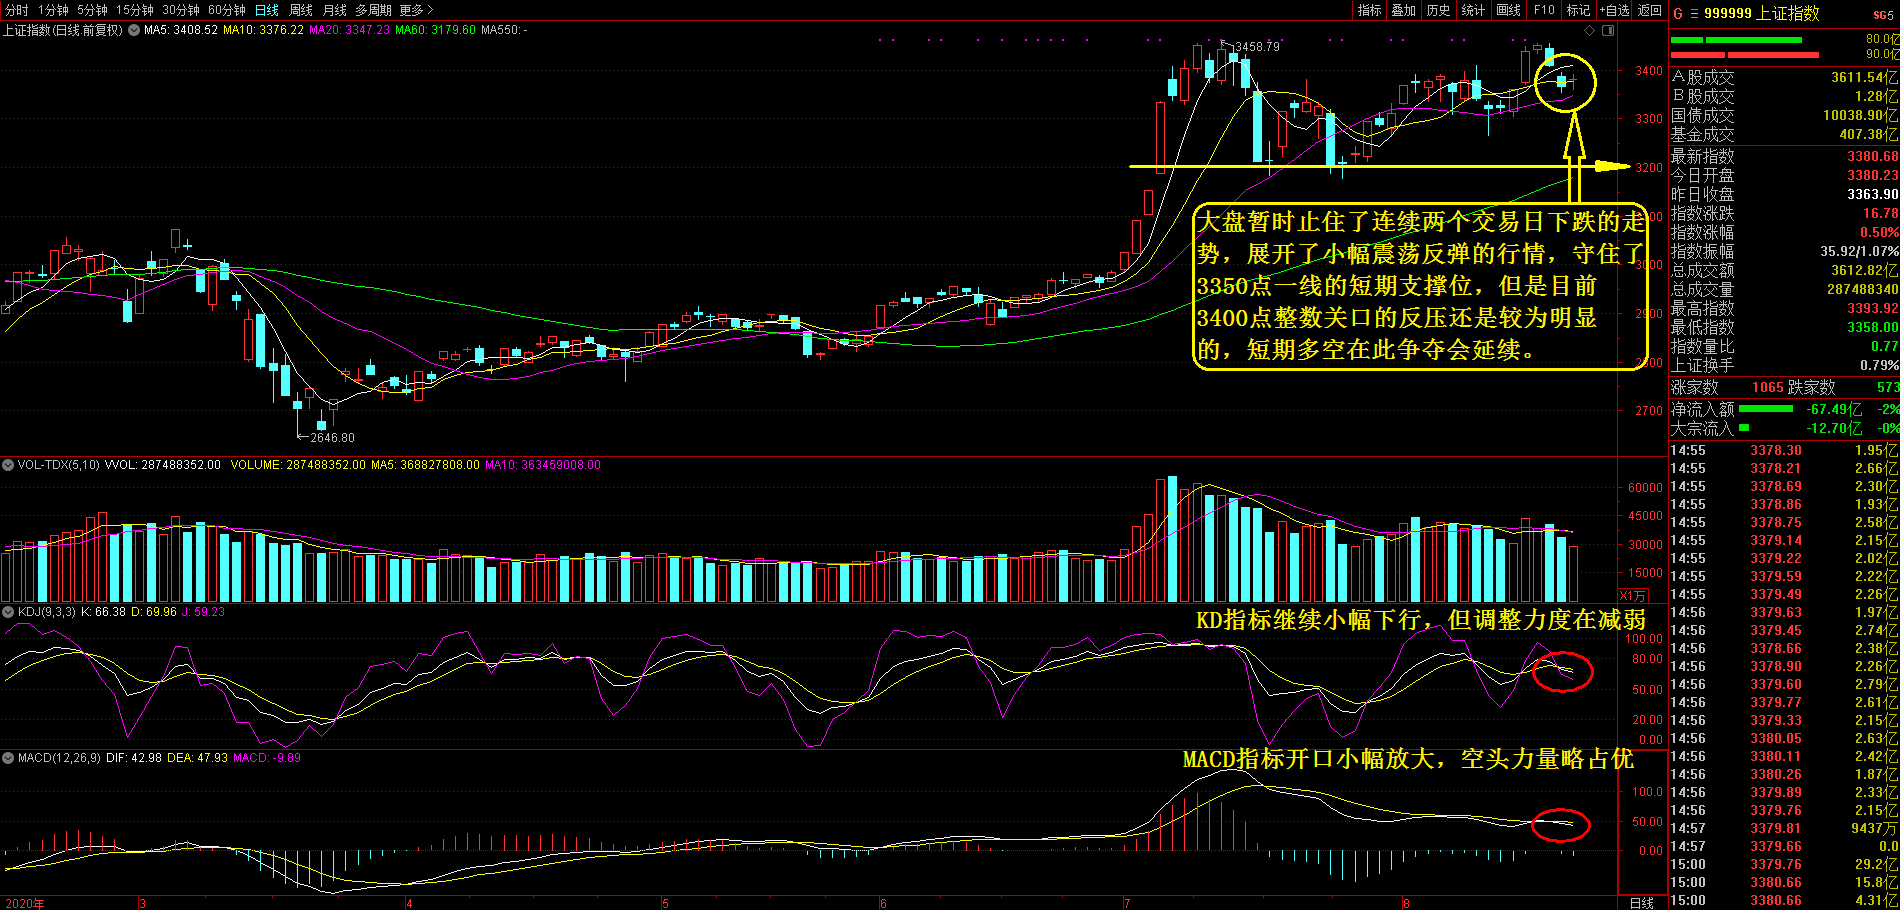
Task: Open the F10 company info button
Action: [x=1544, y=10]
